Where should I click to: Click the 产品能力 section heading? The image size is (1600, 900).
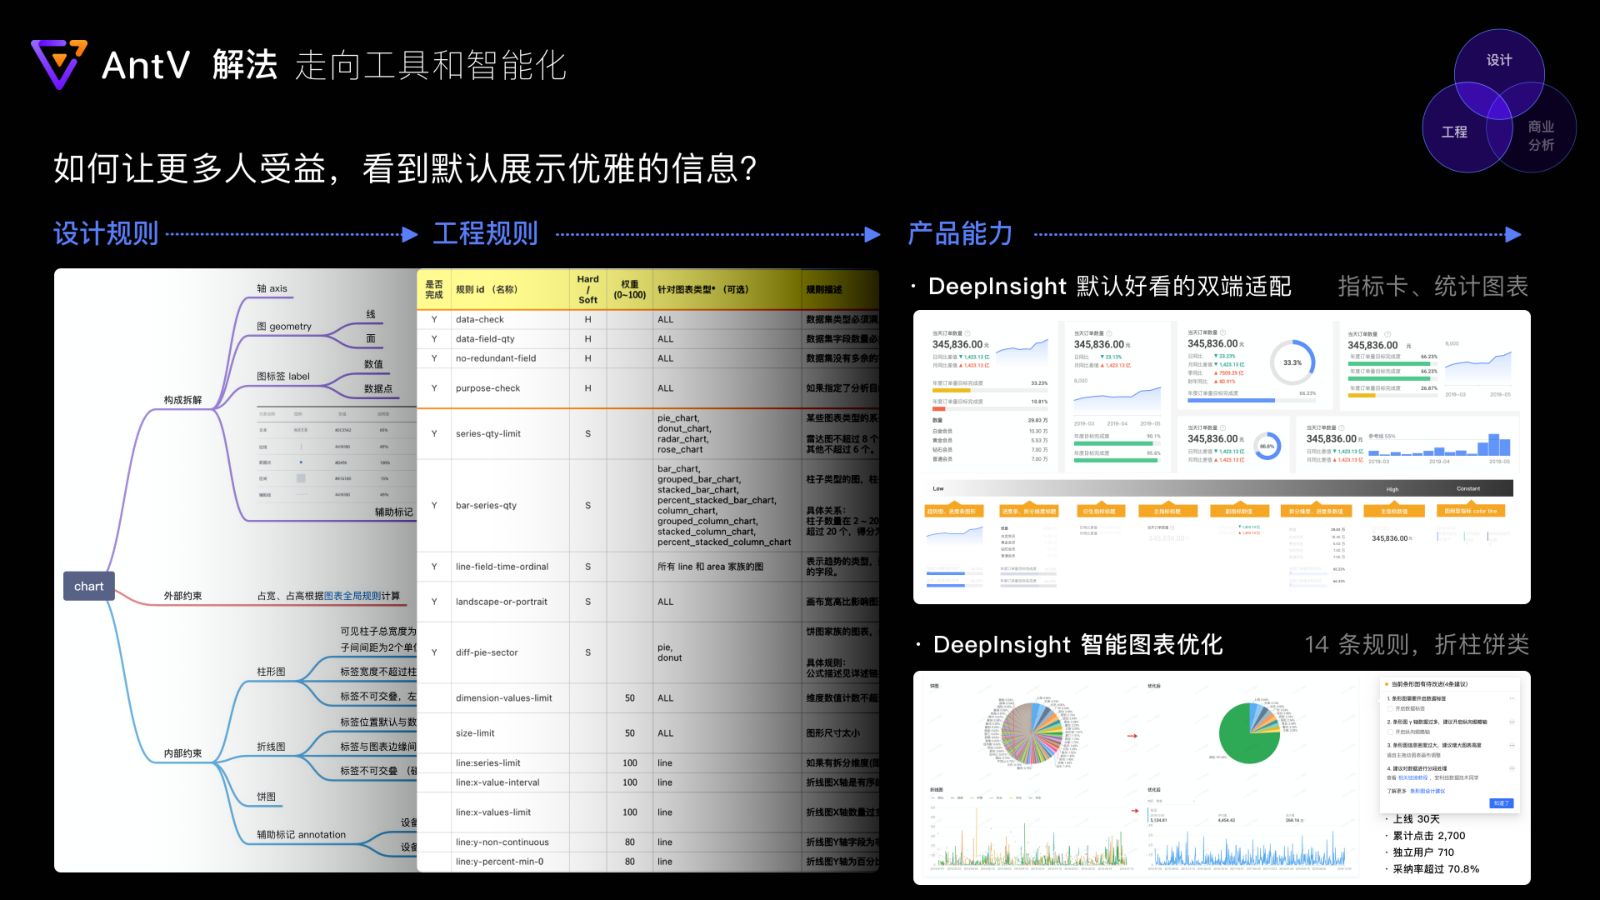point(960,234)
